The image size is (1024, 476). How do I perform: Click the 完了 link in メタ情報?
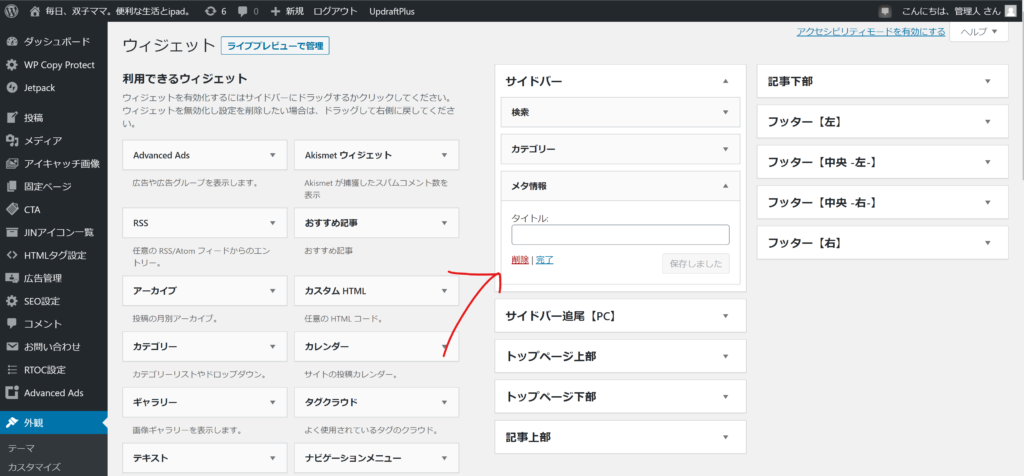[545, 260]
